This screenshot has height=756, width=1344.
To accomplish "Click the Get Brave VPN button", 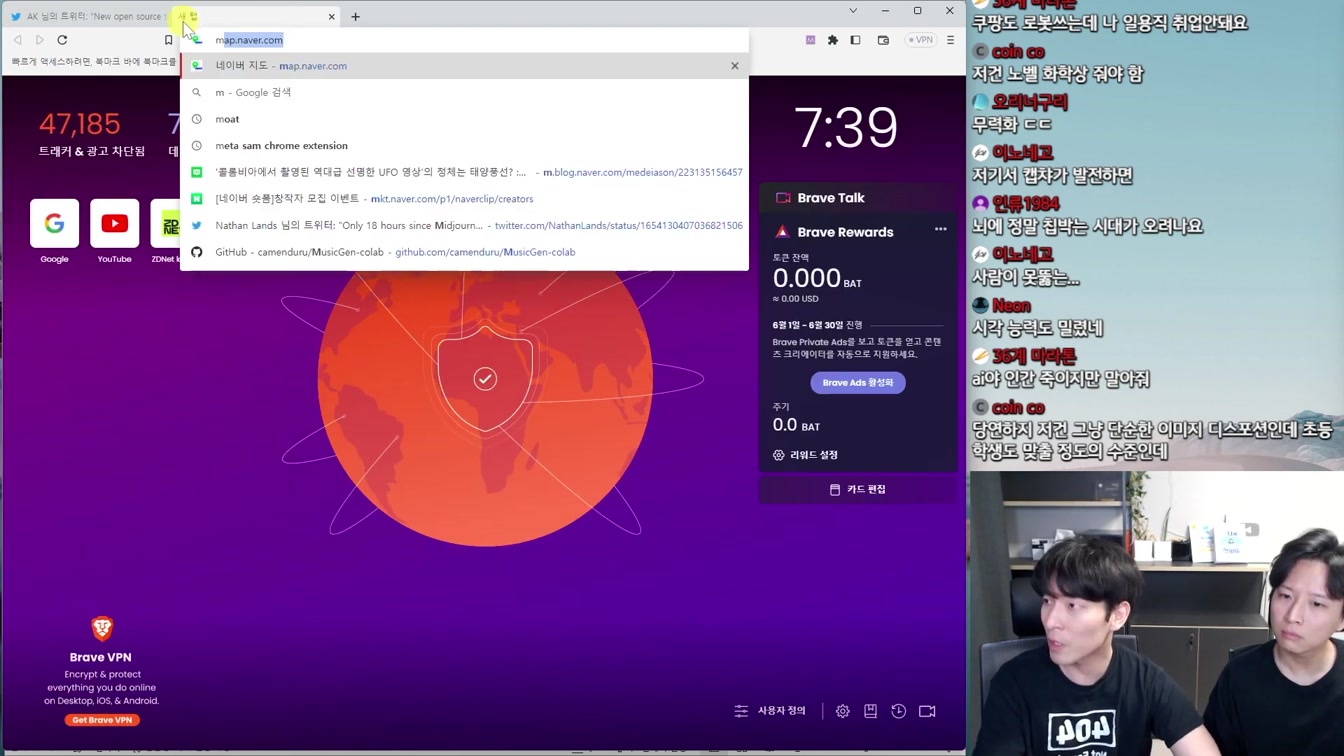I will 102,720.
